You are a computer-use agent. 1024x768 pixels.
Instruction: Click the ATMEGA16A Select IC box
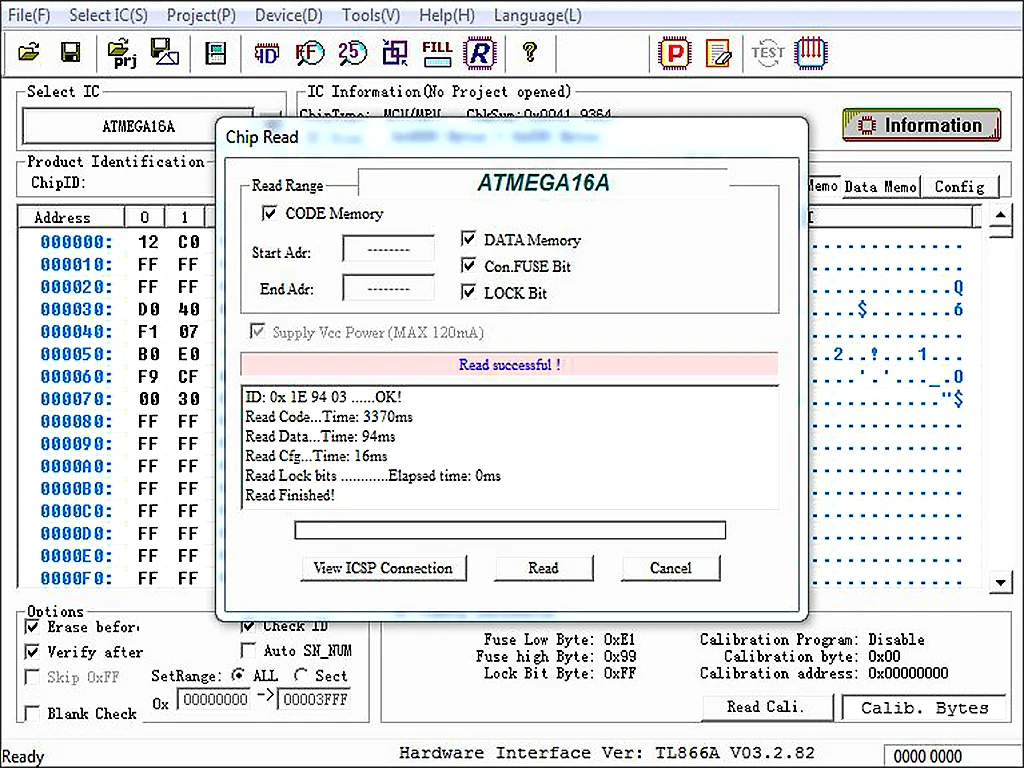point(138,126)
